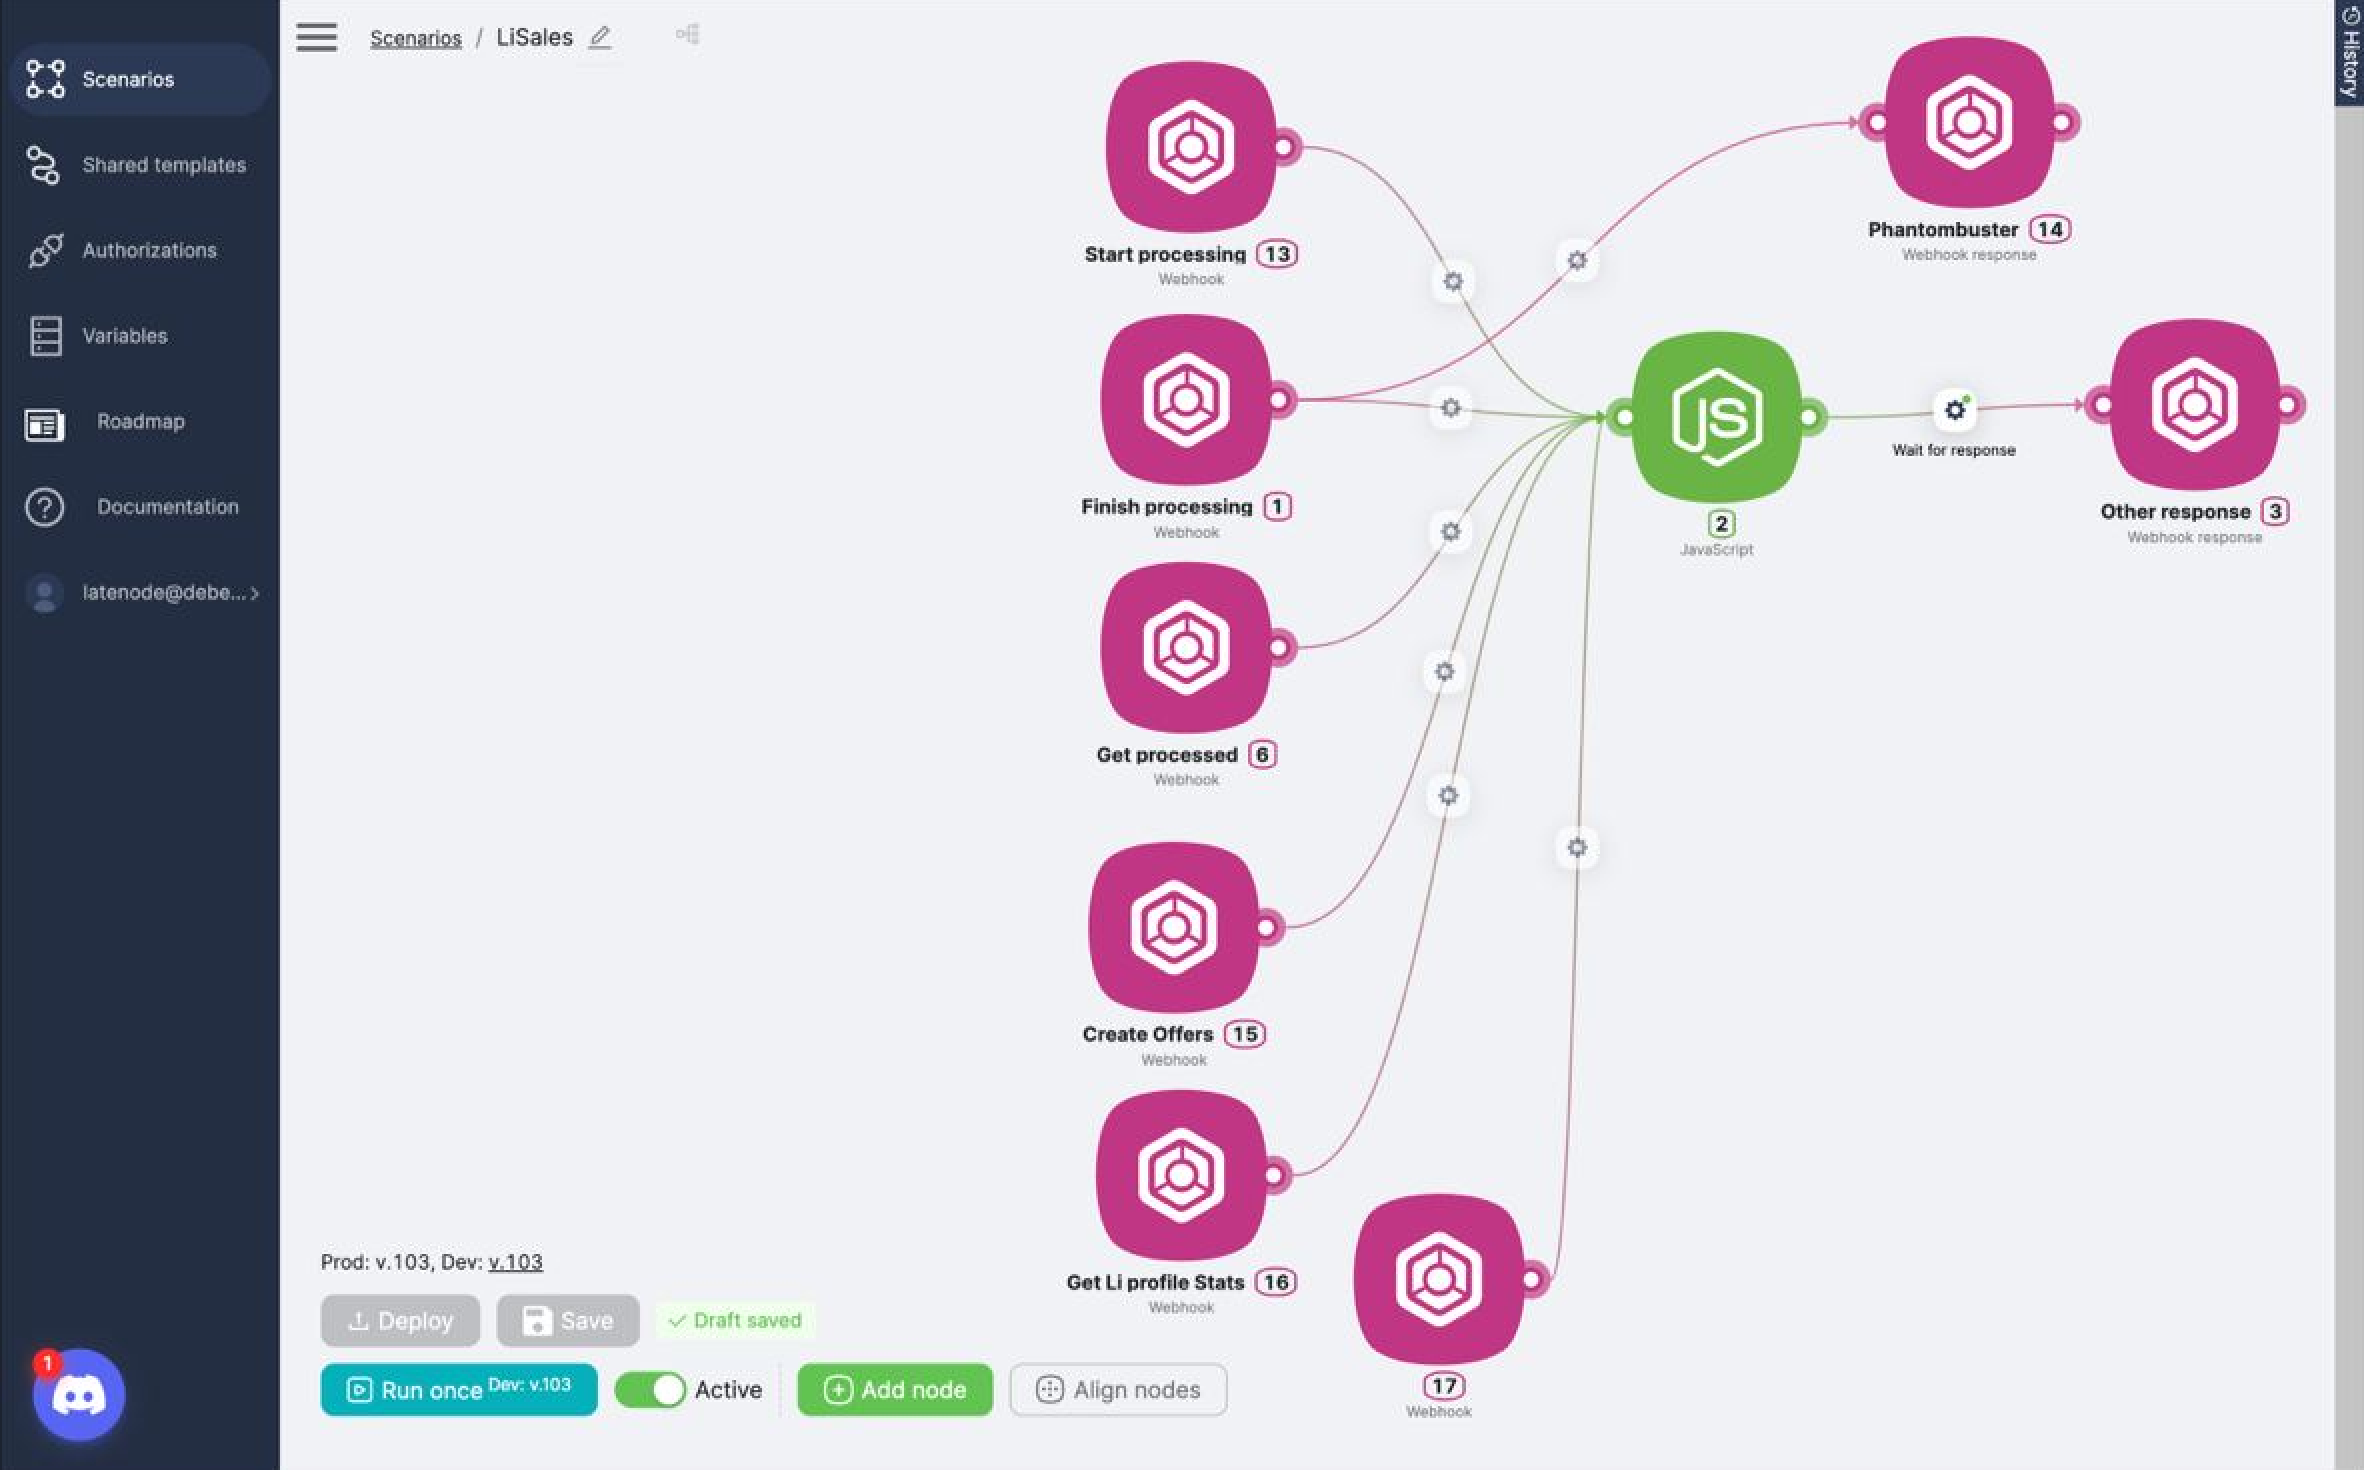
Task: Click the pencil icon to rename LiSales
Action: point(599,38)
